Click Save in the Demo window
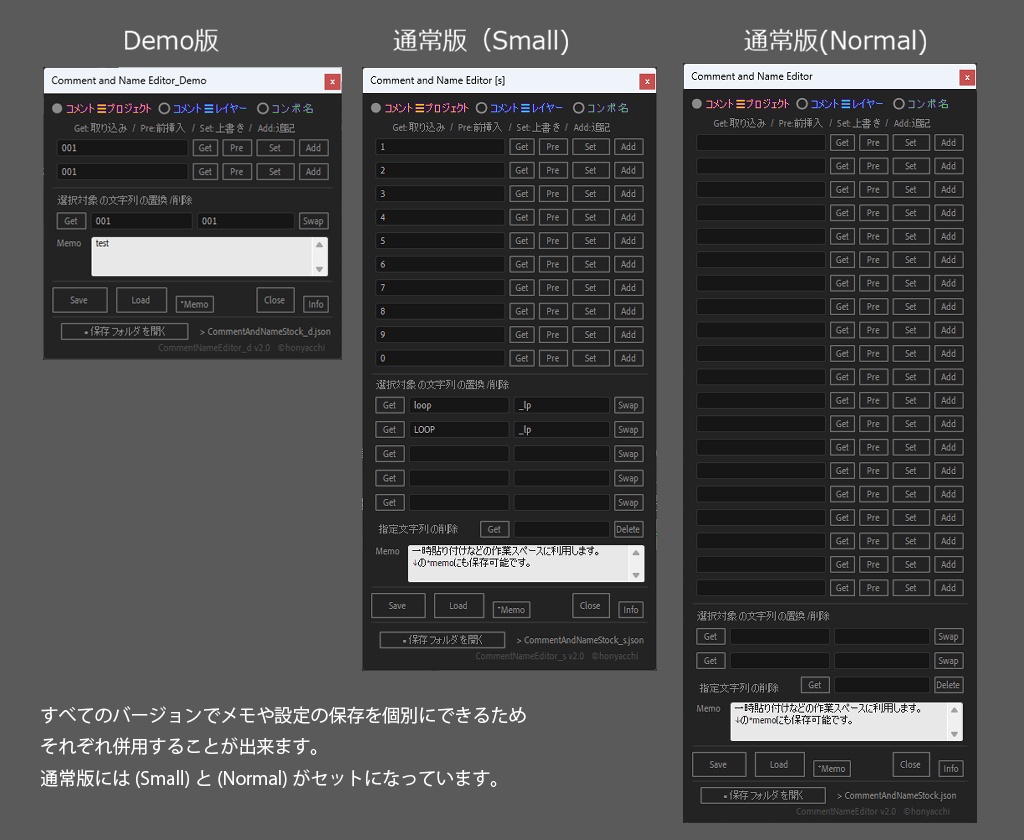 pyautogui.click(x=80, y=300)
